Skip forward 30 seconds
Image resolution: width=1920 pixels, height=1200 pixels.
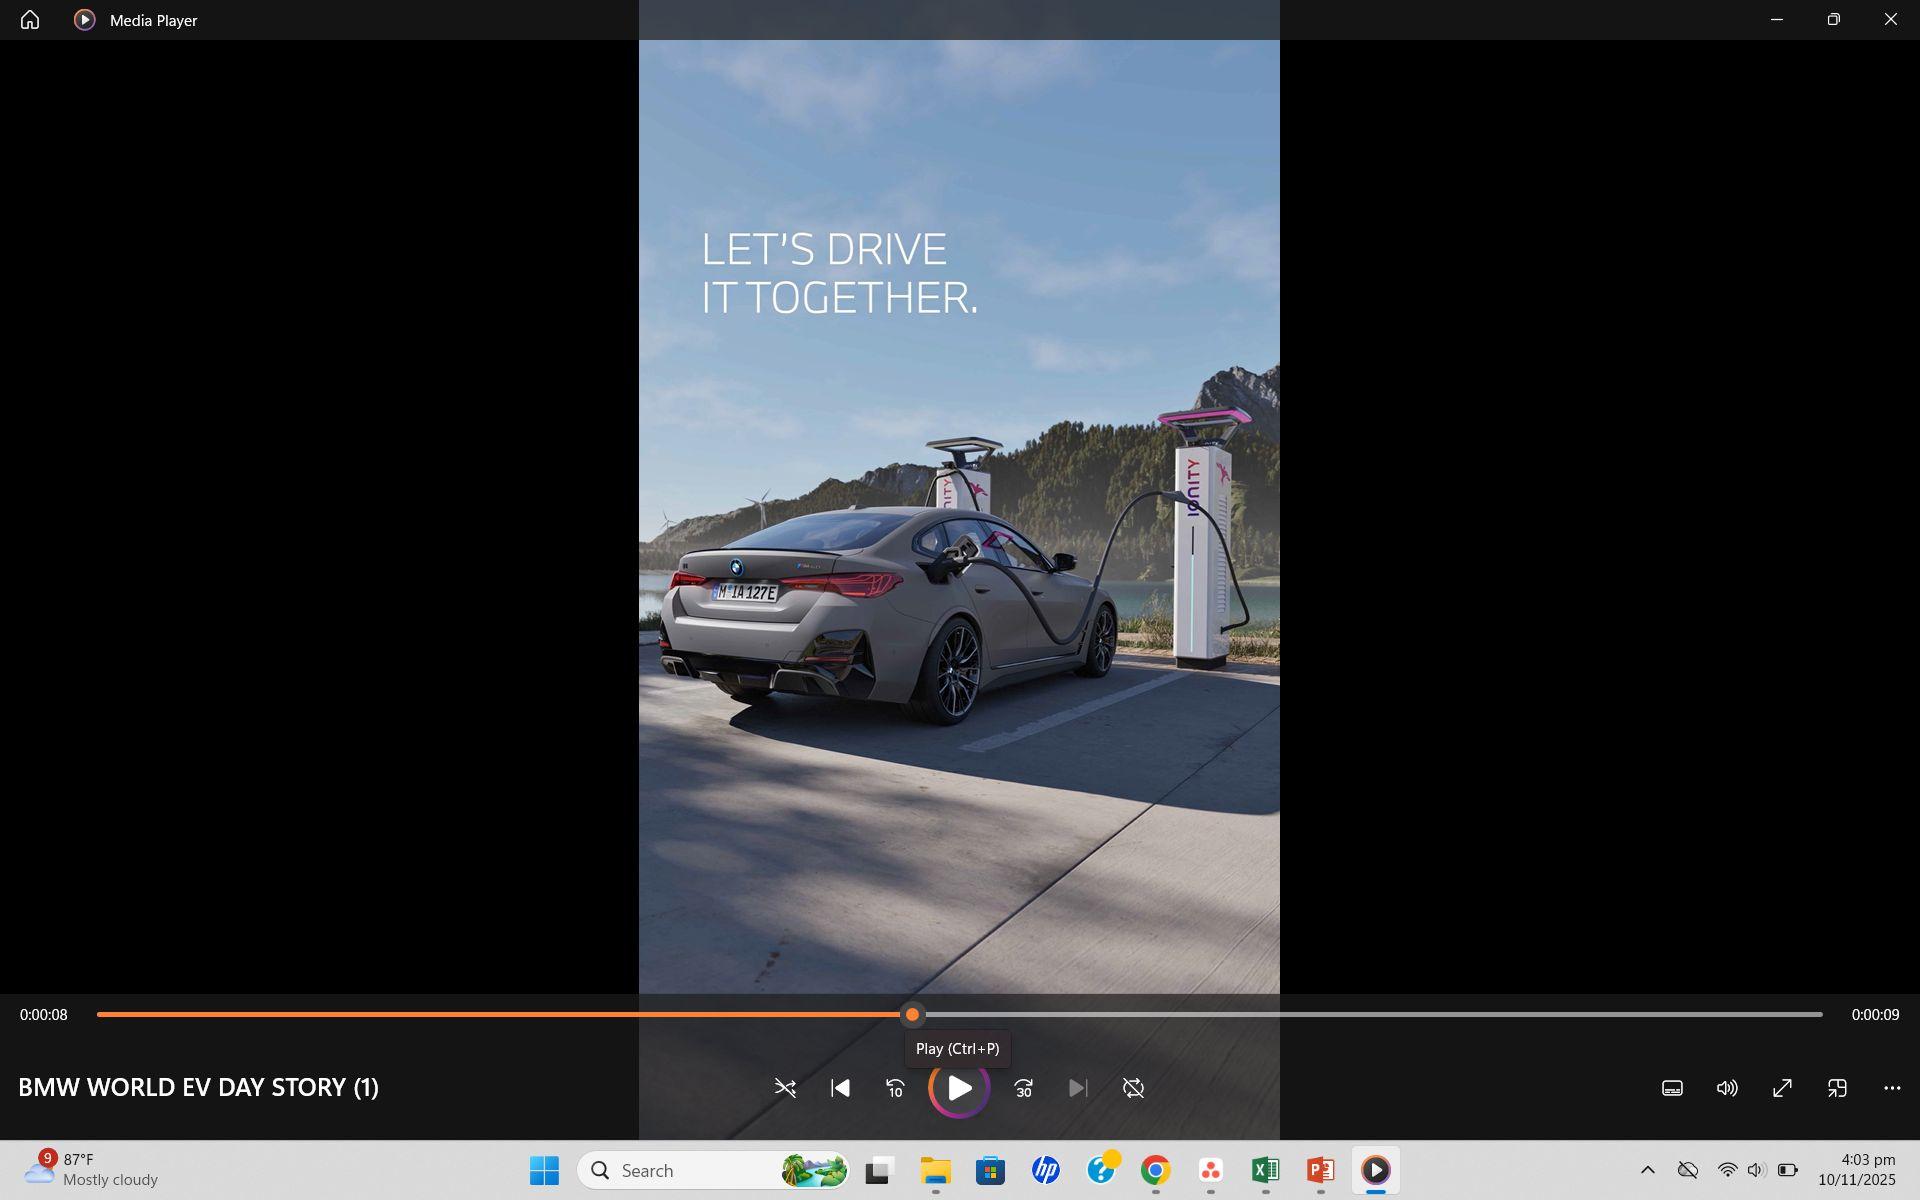(x=1023, y=1088)
